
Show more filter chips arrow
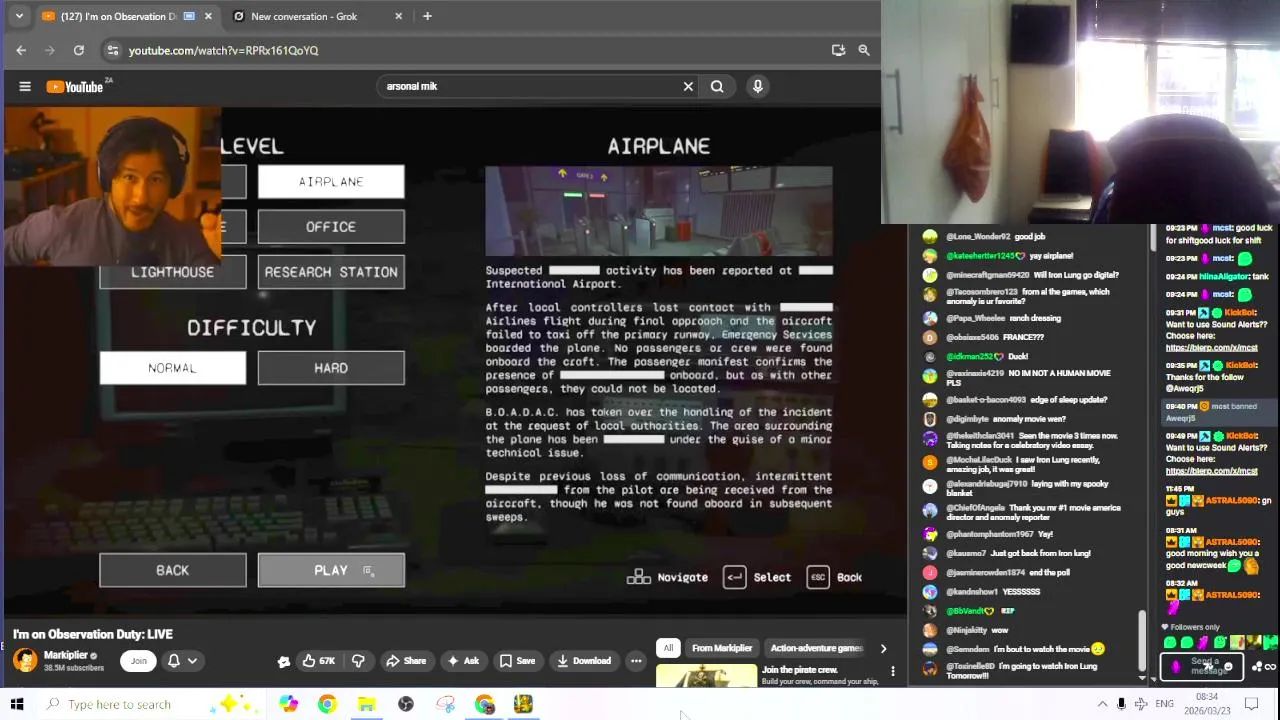[883, 648]
